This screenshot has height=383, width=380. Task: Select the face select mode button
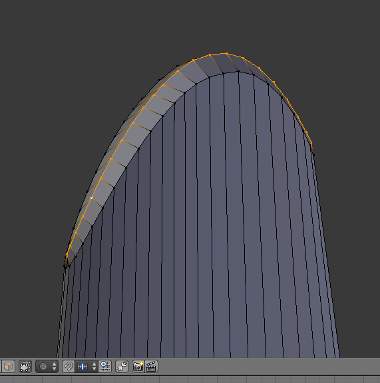8,367
